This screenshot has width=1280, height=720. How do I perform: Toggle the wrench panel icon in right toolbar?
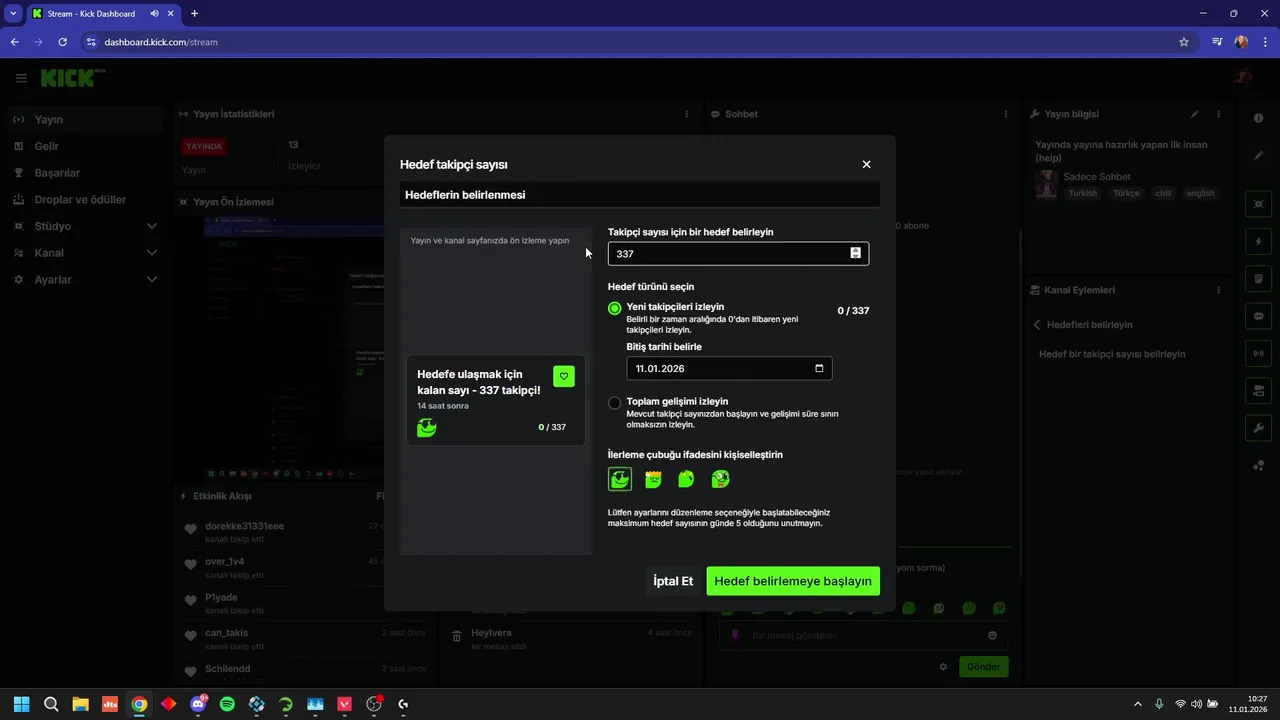pos(1258,428)
